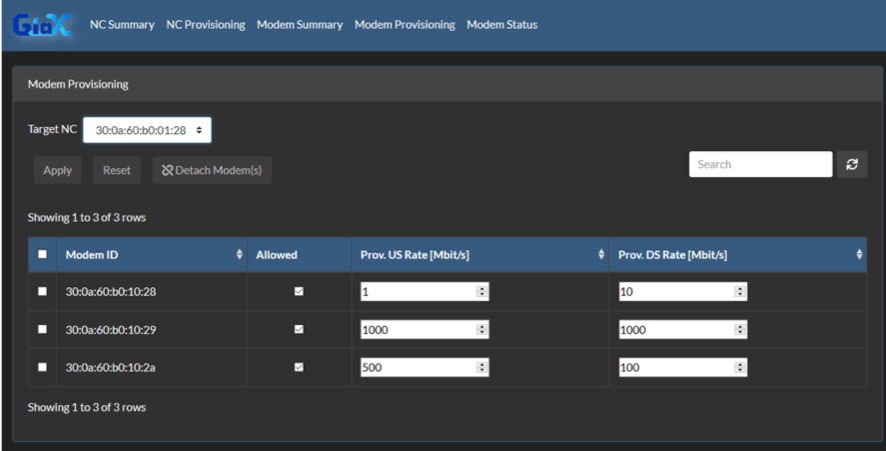Sort by Prov. US Rate arrows
886x451 pixels.
point(601,254)
